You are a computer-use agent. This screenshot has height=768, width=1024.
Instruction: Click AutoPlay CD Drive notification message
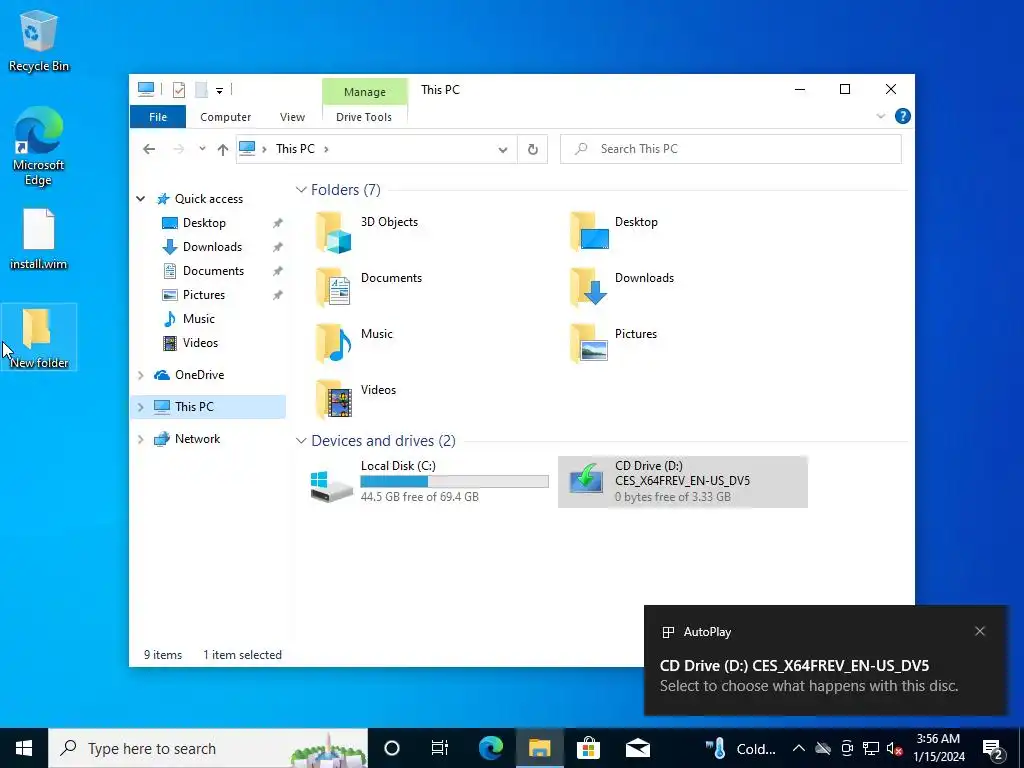808,675
